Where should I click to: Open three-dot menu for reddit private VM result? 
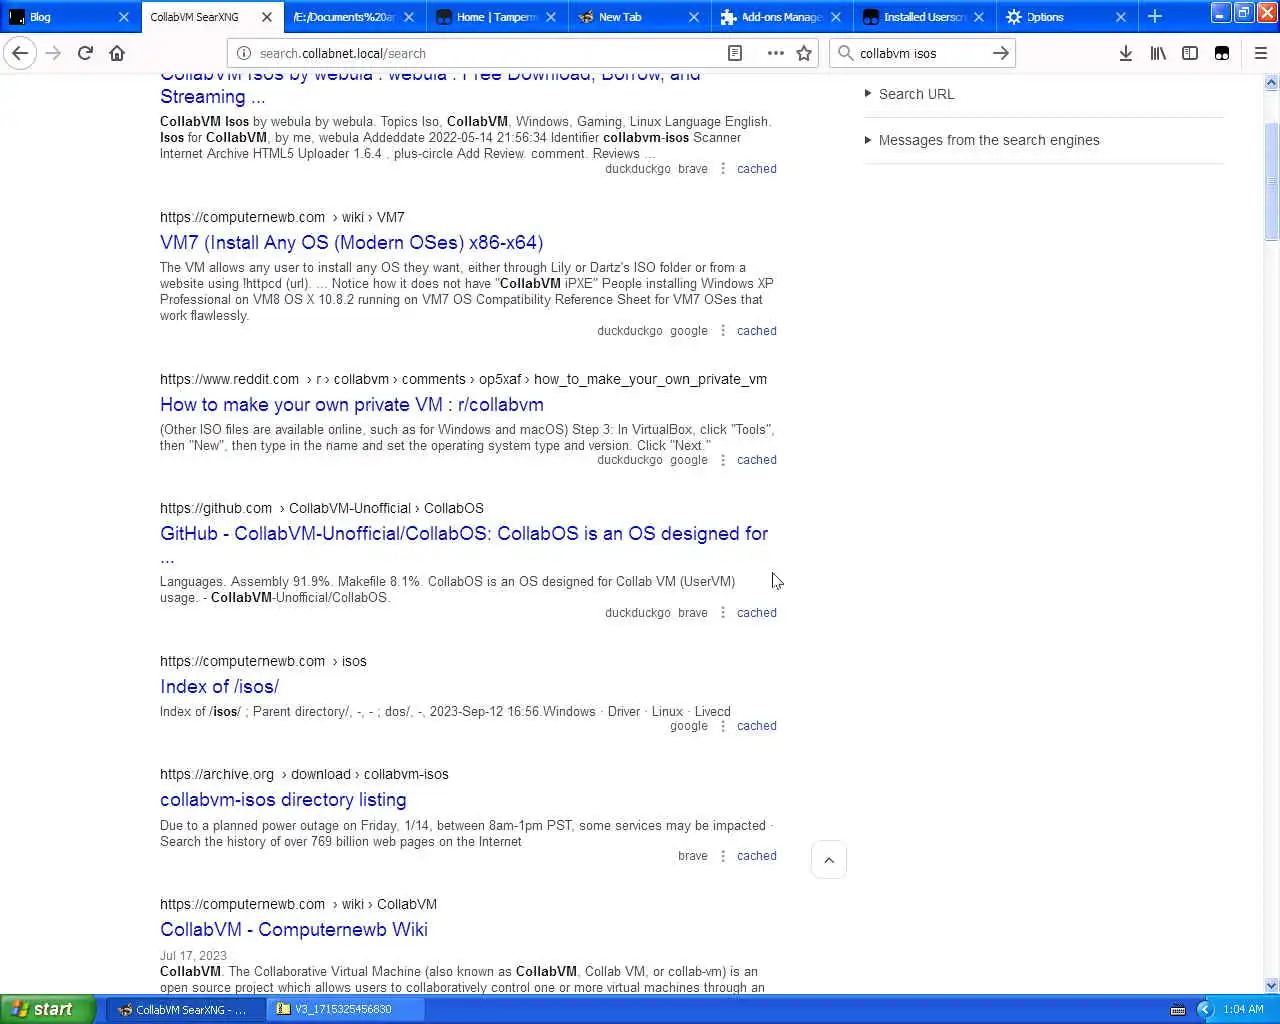click(723, 460)
